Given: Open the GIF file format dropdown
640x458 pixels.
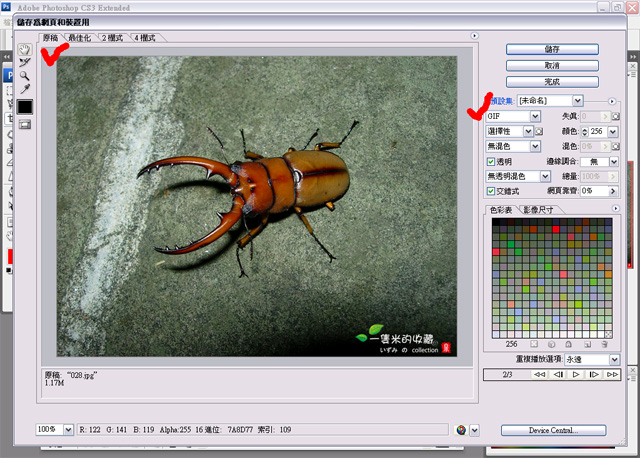Looking at the screenshot, I should [535, 116].
